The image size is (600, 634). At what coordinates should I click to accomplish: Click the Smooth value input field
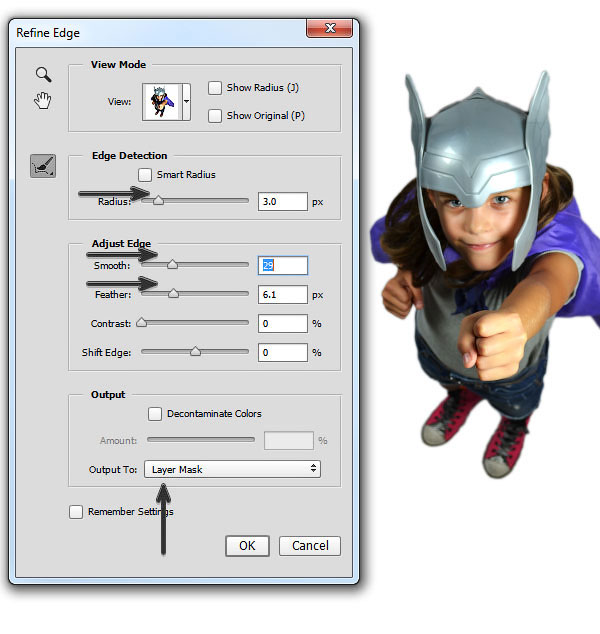283,266
